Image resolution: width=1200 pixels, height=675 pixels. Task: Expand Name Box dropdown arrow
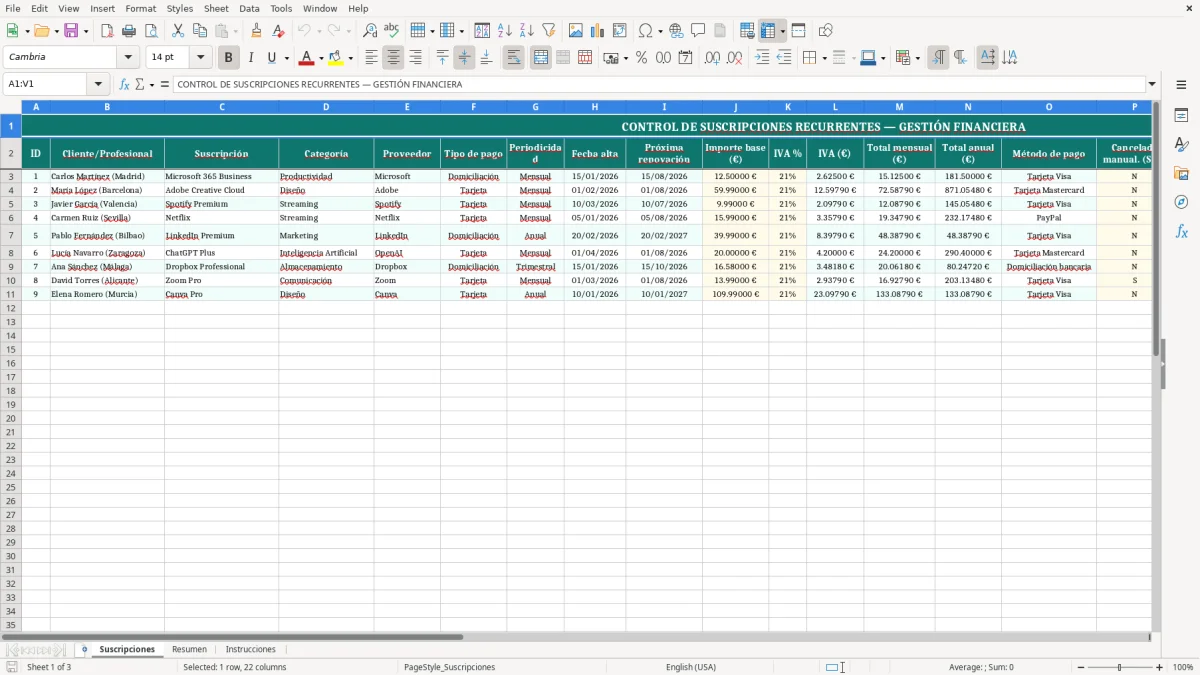(x=98, y=85)
